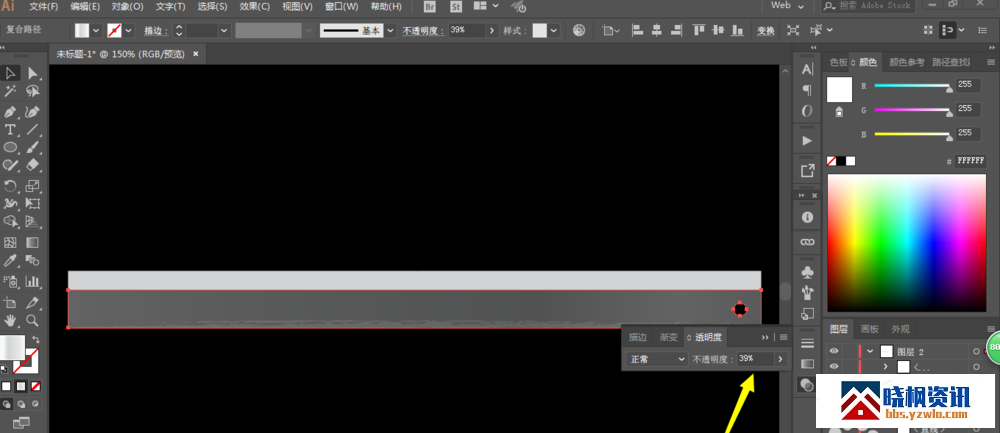1000x433 pixels.
Task: Open the Web workspace switcher dropdown
Action: point(787,6)
